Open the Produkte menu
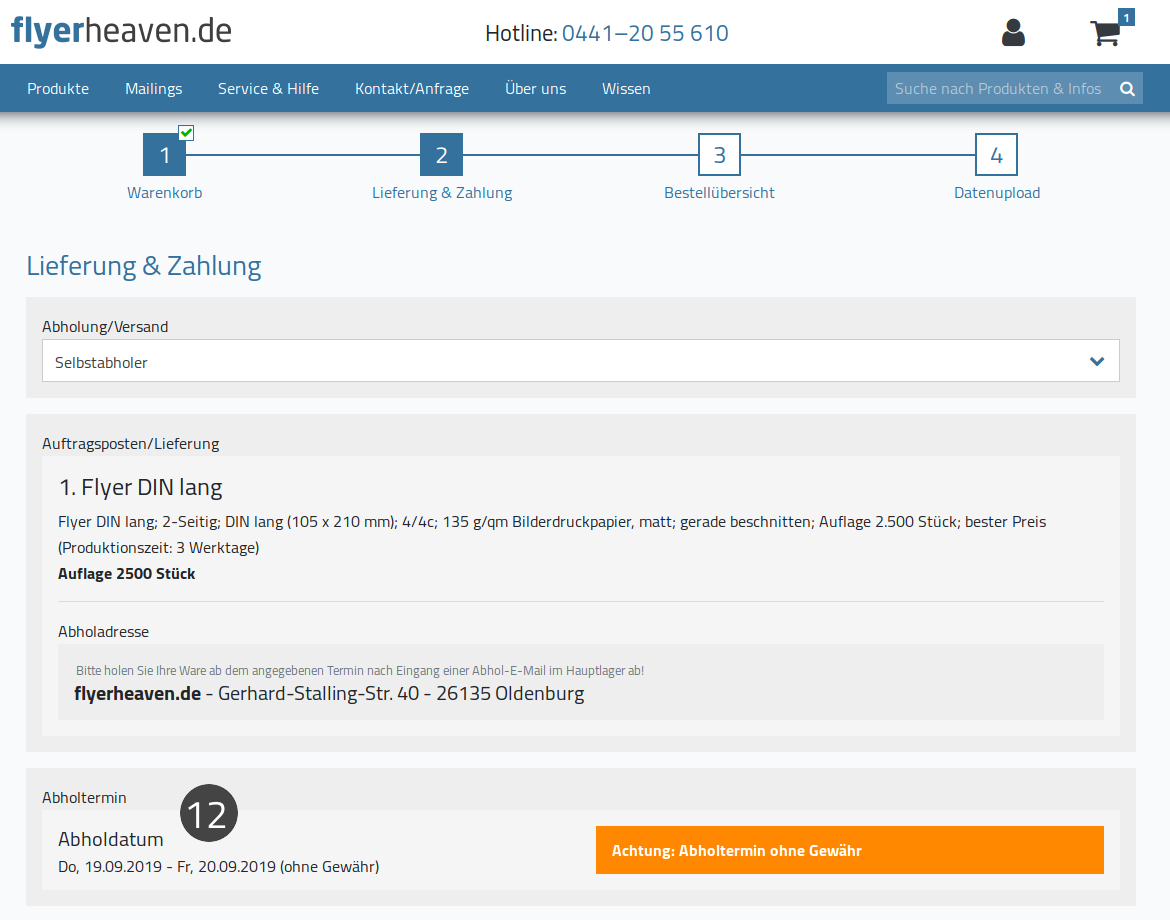 tap(58, 89)
